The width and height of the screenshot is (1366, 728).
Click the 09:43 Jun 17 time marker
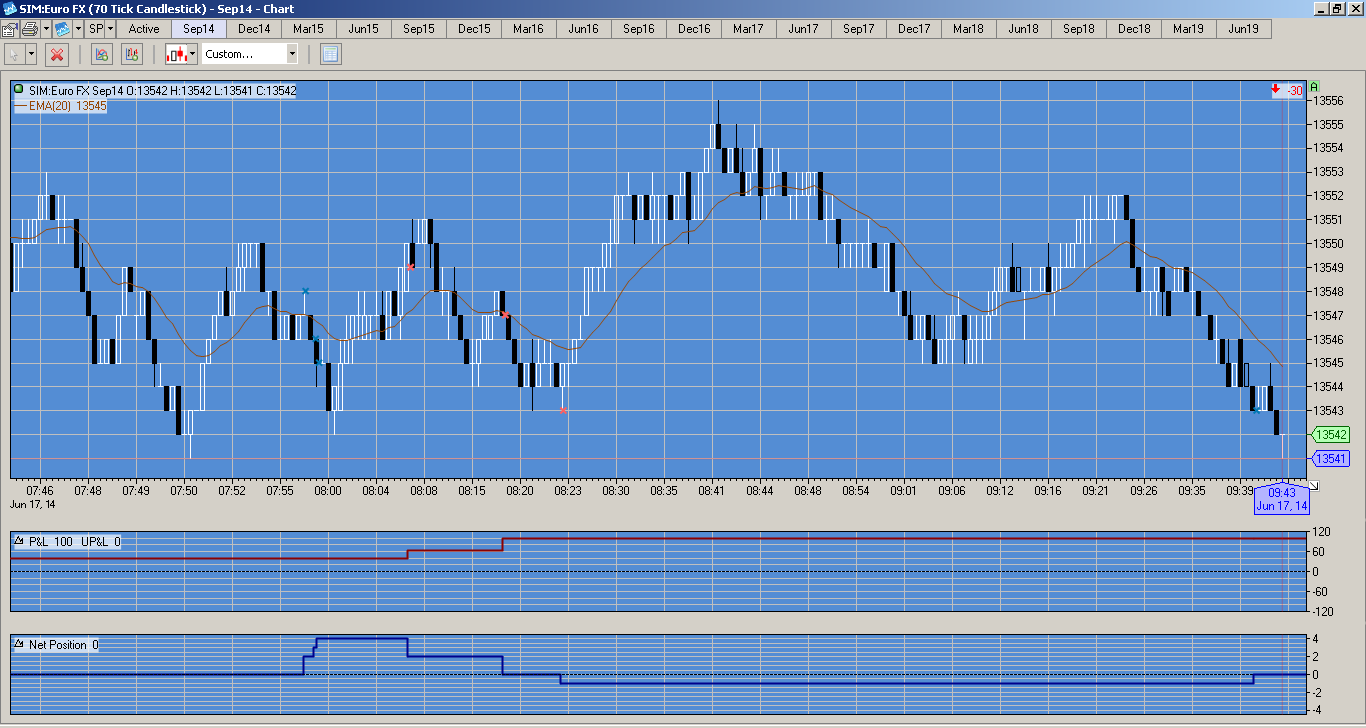1281,499
